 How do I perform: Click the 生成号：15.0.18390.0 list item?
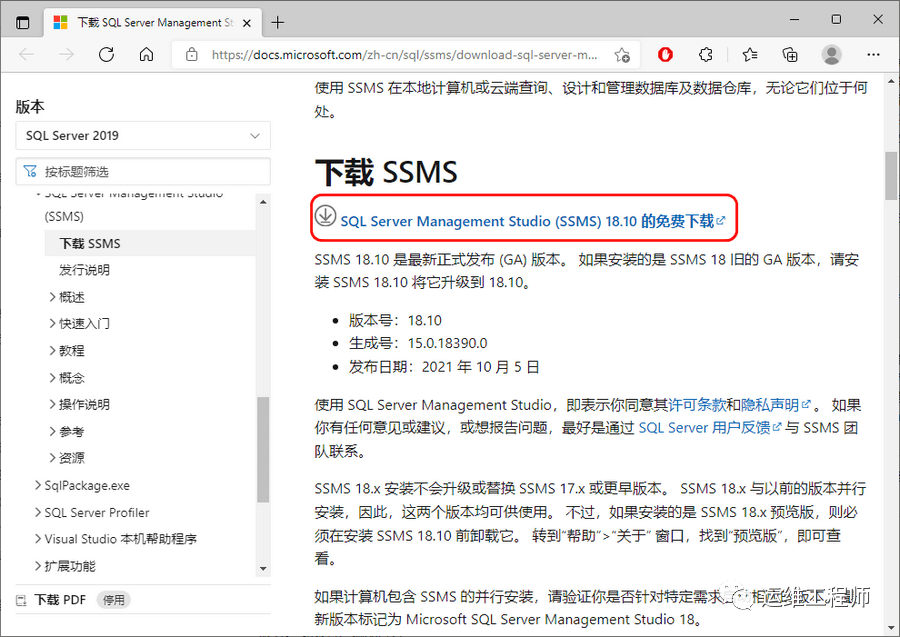(x=418, y=343)
